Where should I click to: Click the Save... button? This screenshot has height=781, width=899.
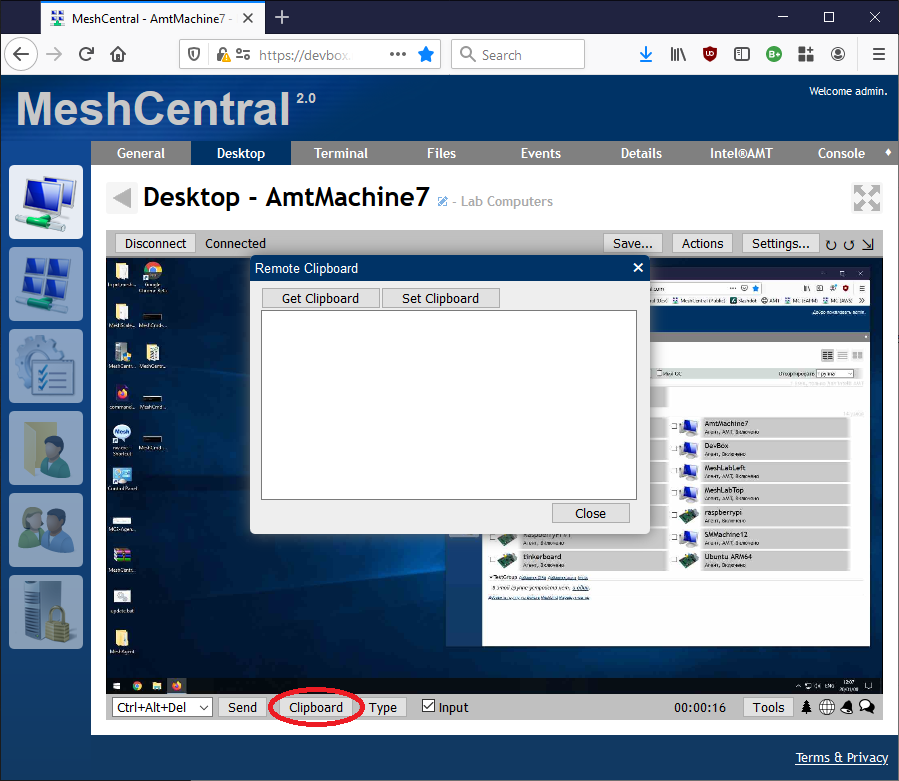coord(632,244)
